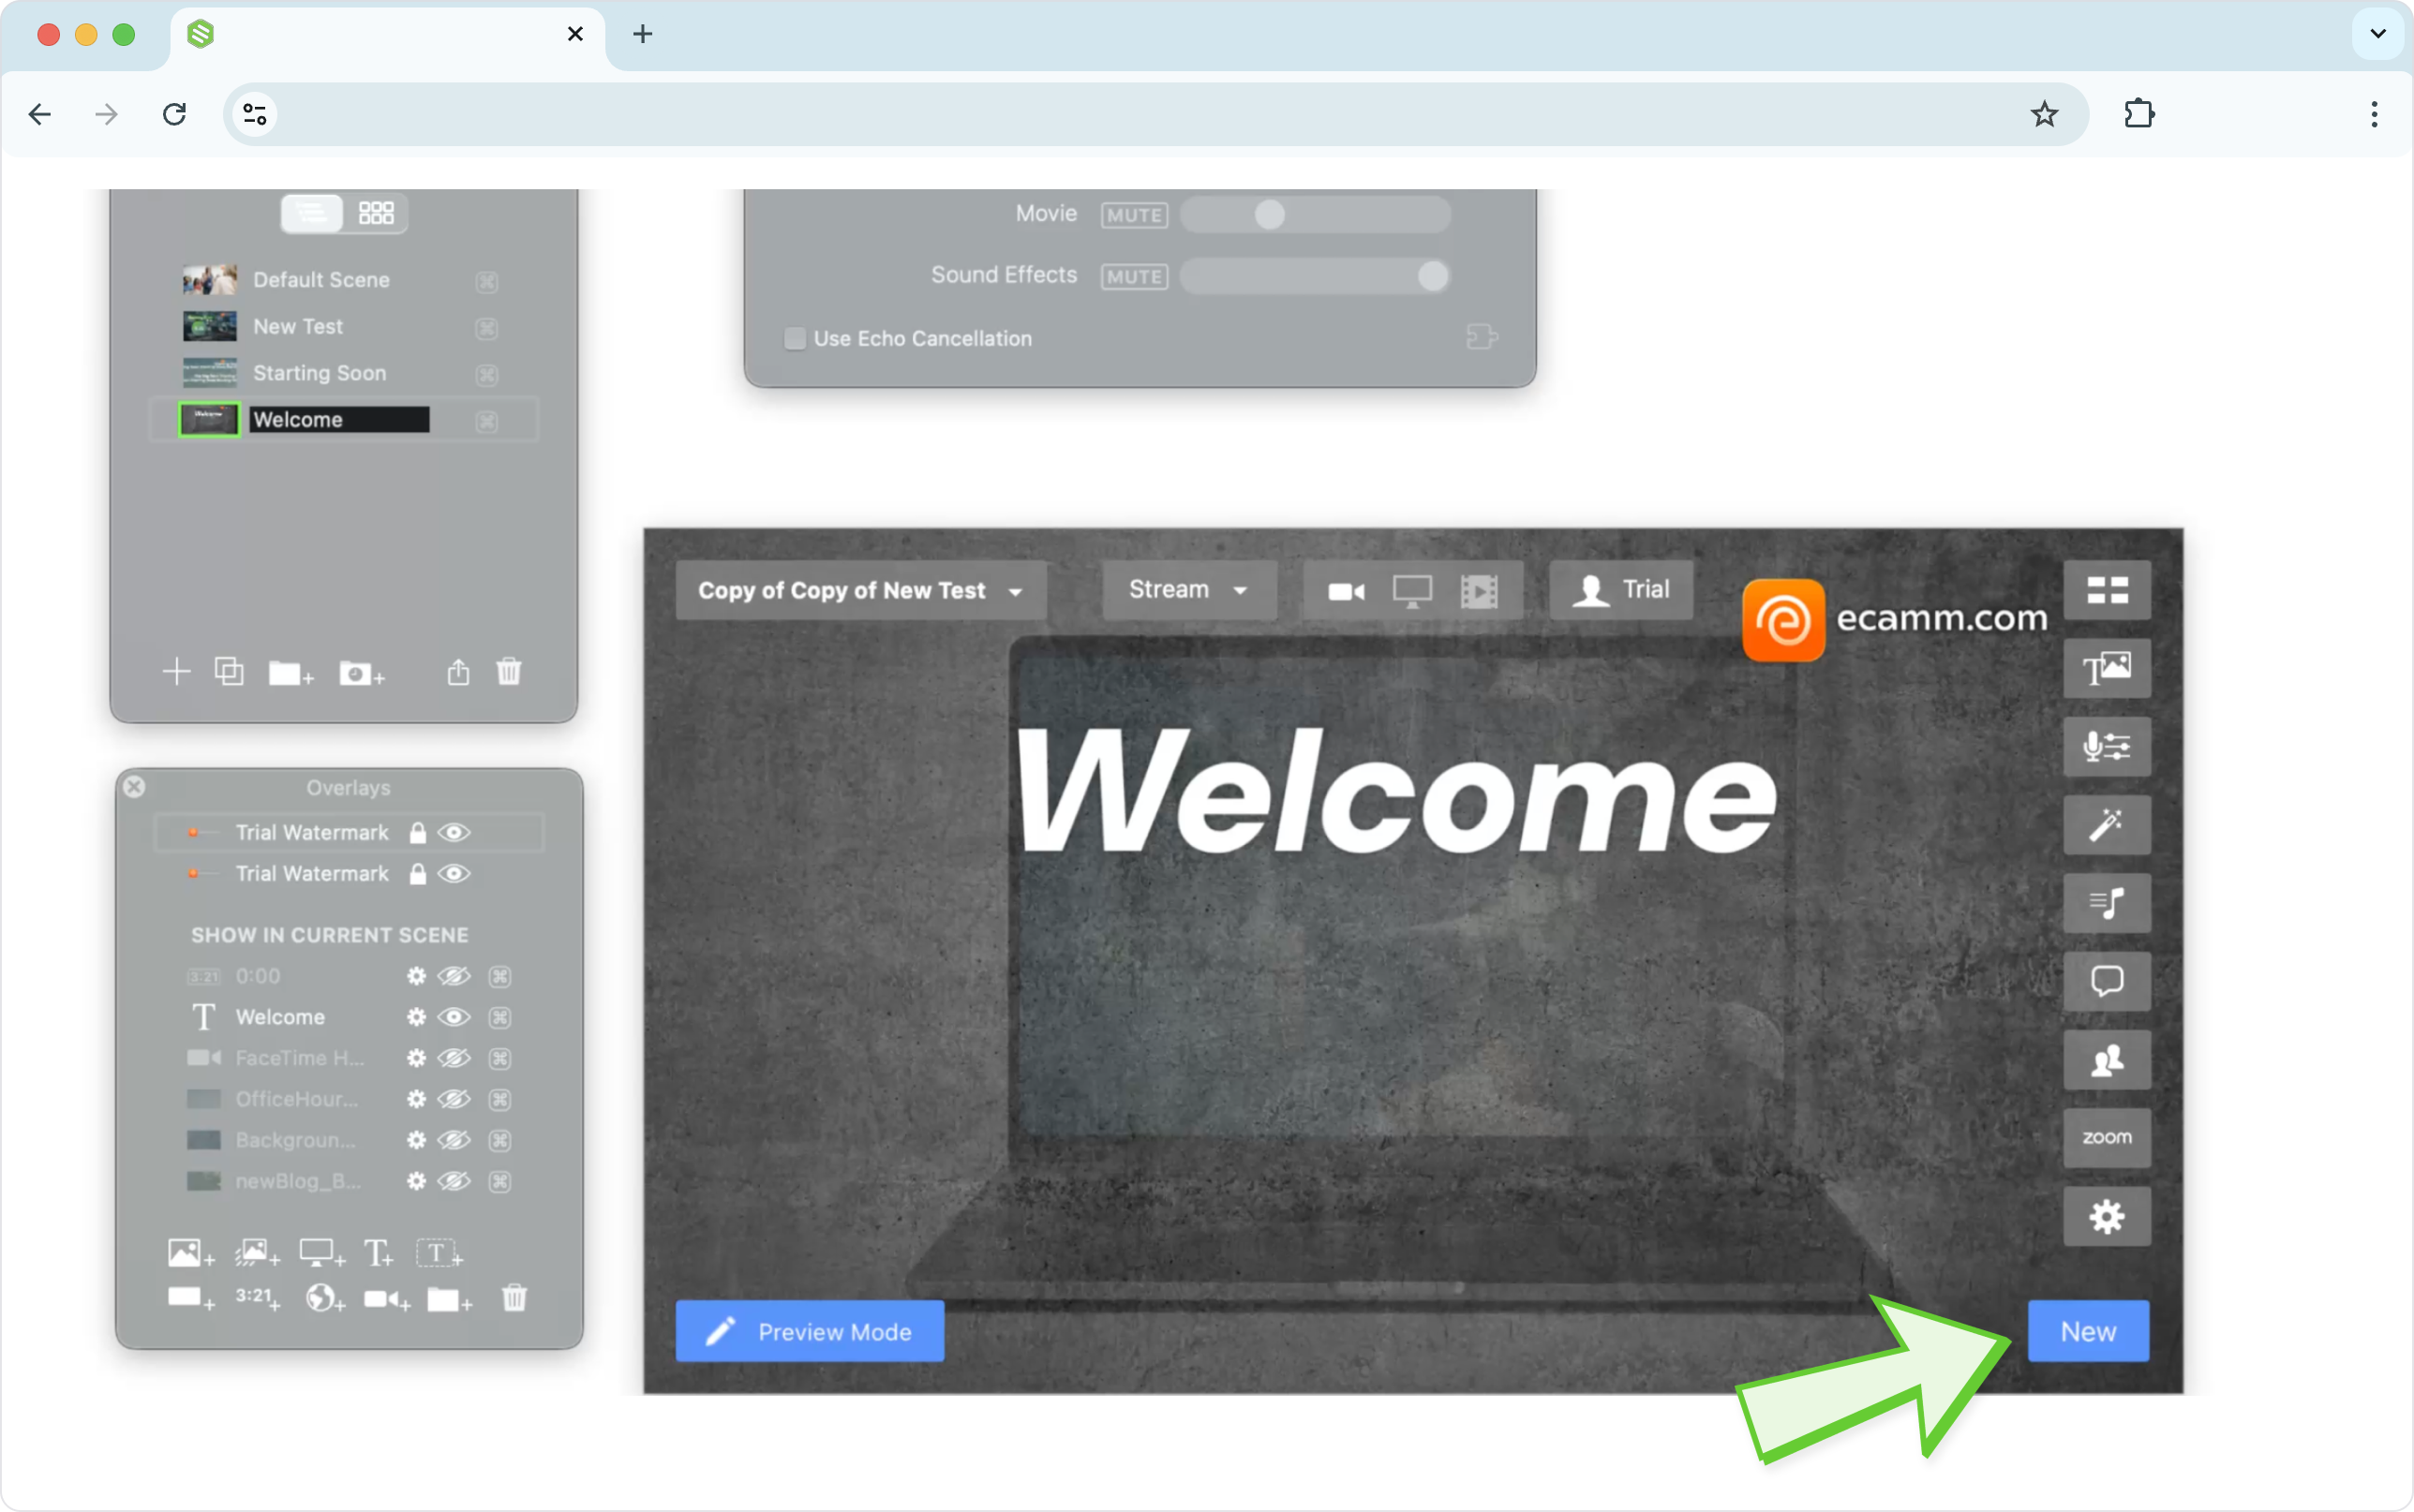Select the OfficeHour... overlay row

tap(349, 1099)
